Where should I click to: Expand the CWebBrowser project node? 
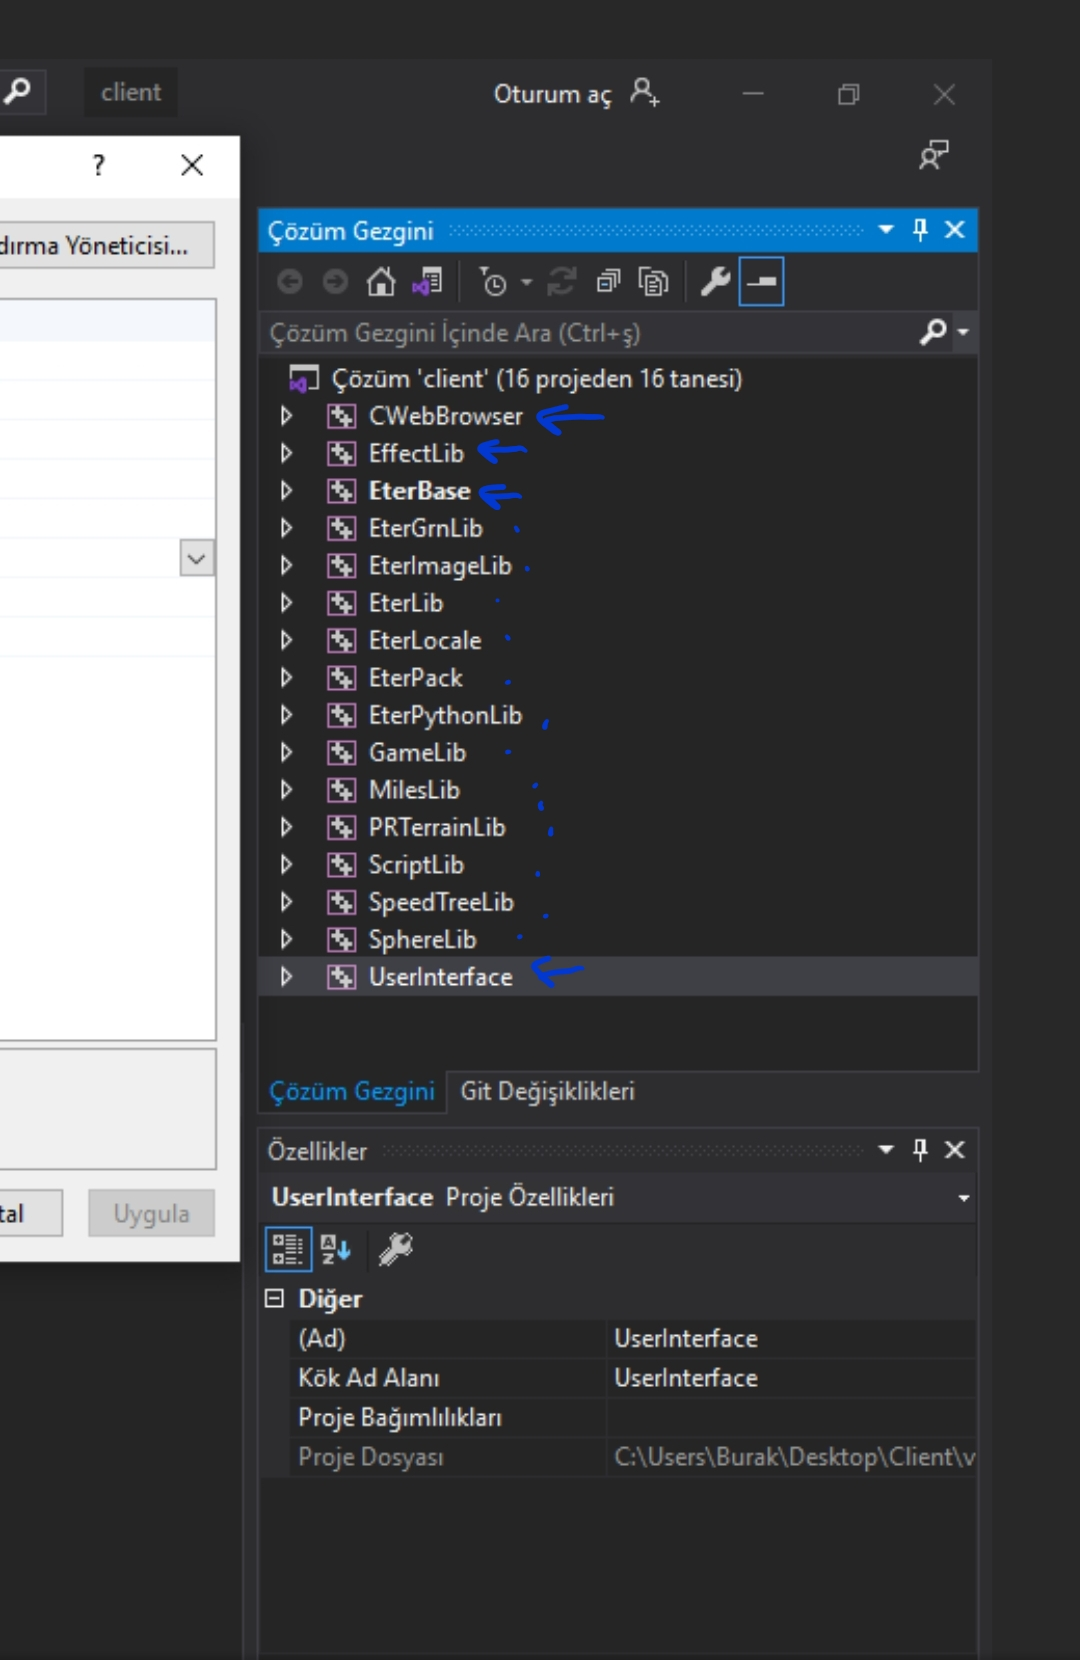pyautogui.click(x=287, y=416)
